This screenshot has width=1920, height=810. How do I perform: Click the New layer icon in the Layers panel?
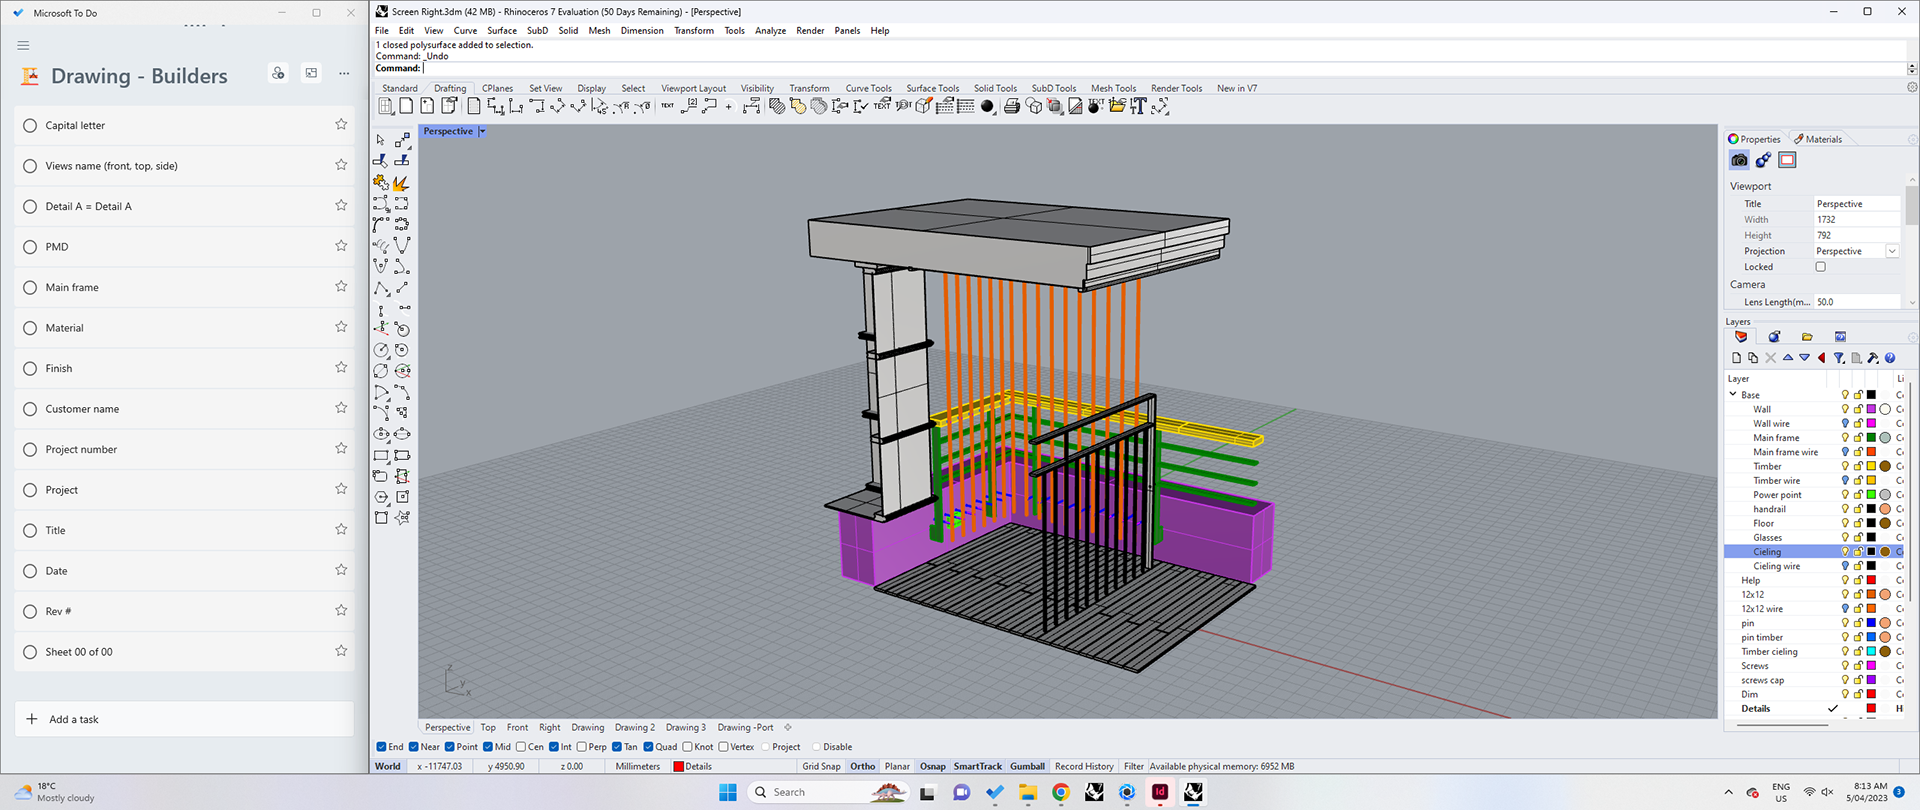[1737, 358]
